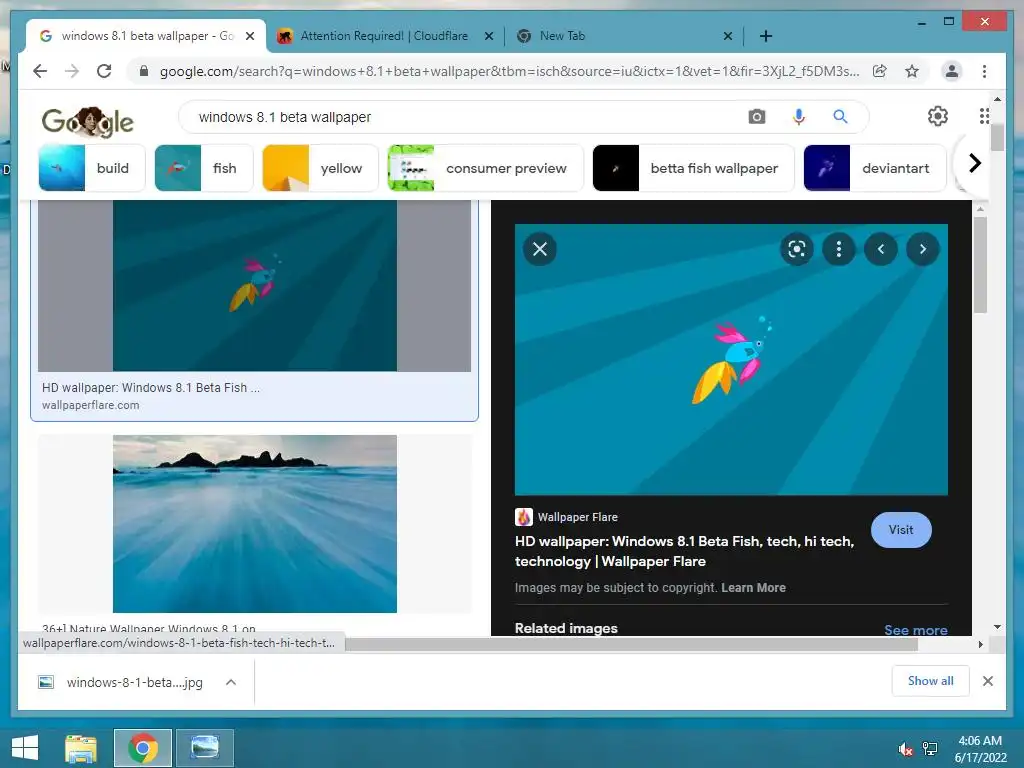
Task: Visit the Wallpaper Flare page
Action: pyautogui.click(x=901, y=530)
